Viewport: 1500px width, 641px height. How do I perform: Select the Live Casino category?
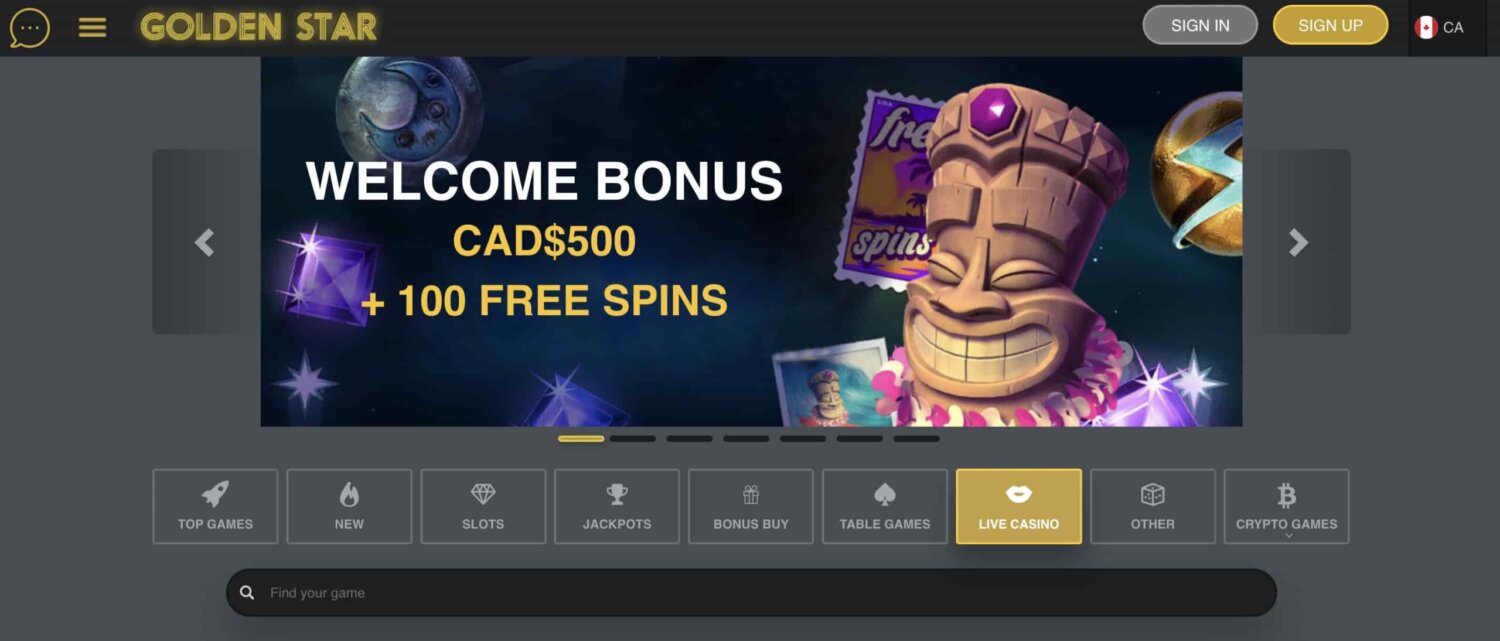(1019, 506)
